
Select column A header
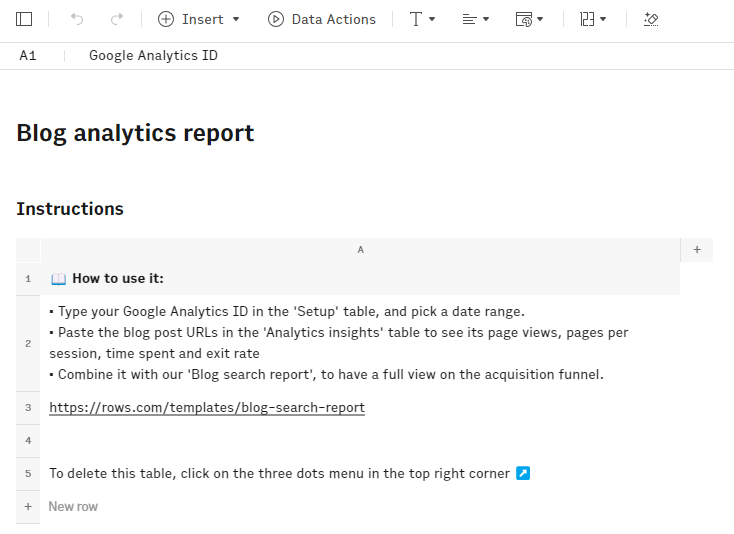[360, 250]
